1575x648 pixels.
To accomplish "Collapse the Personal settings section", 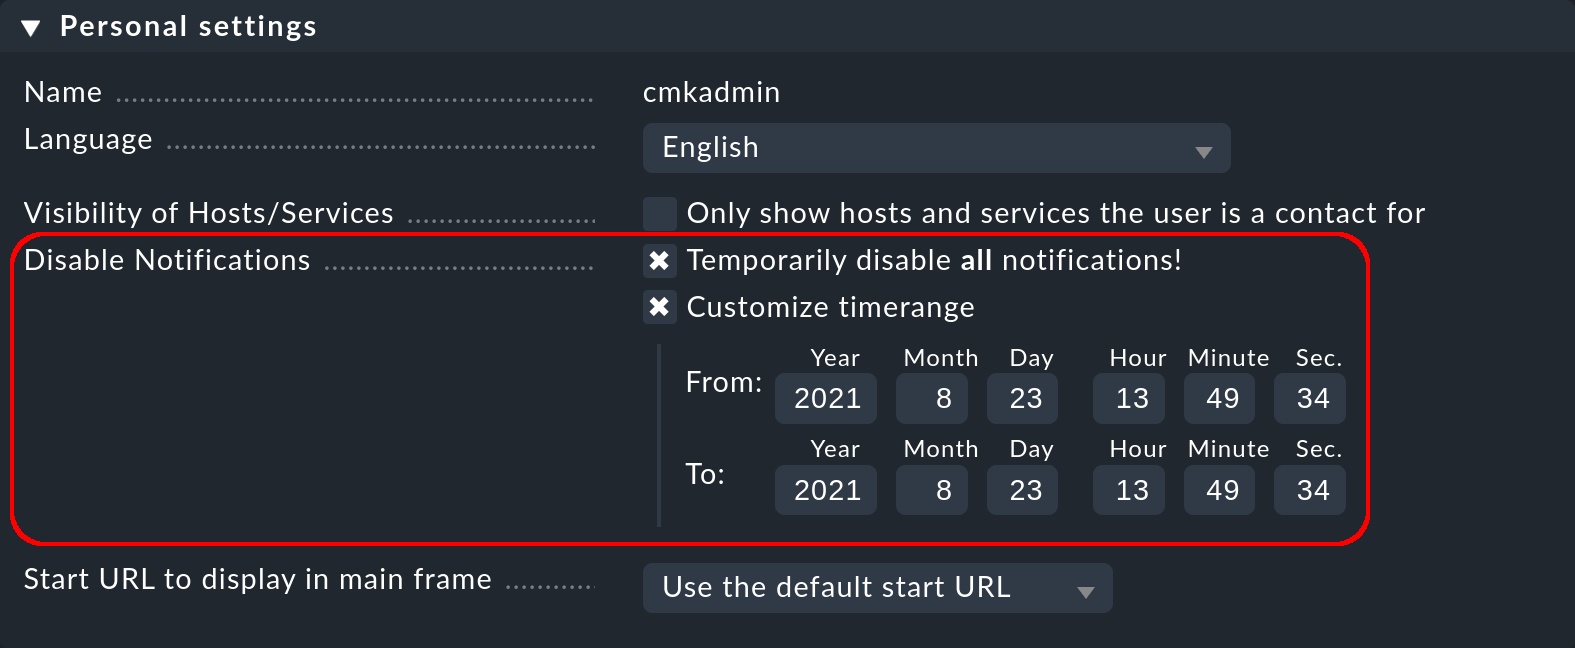I will coord(31,28).
